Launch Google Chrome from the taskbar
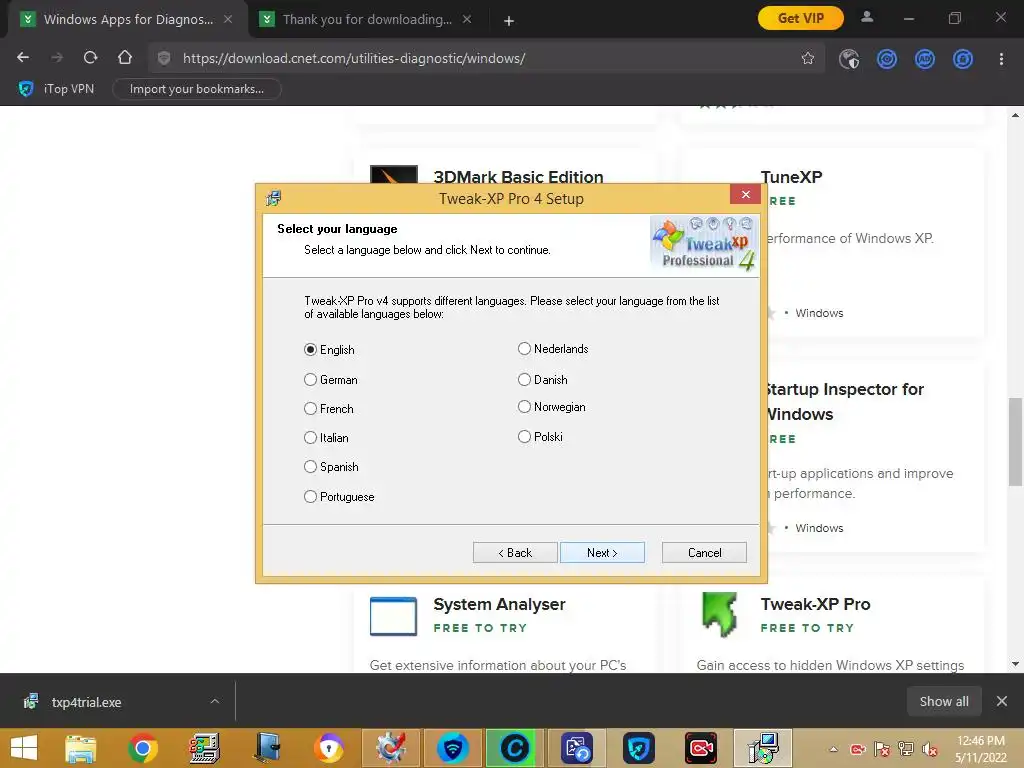 click(142, 748)
